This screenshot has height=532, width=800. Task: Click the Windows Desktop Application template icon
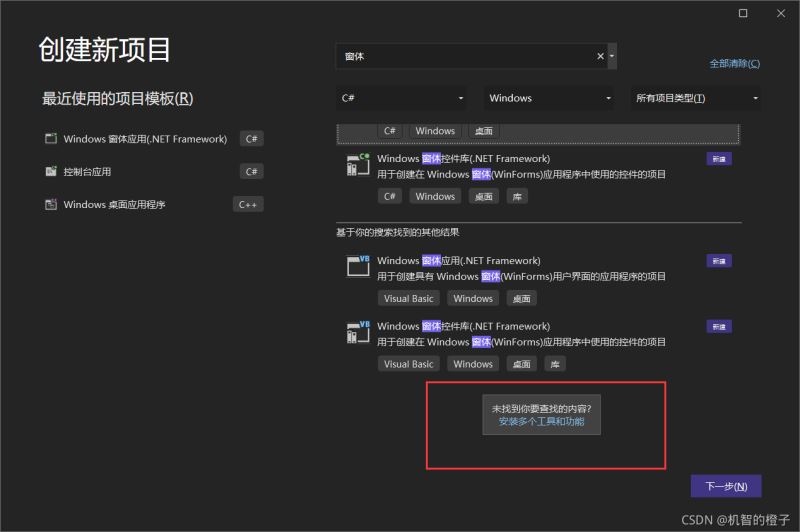tap(51, 205)
